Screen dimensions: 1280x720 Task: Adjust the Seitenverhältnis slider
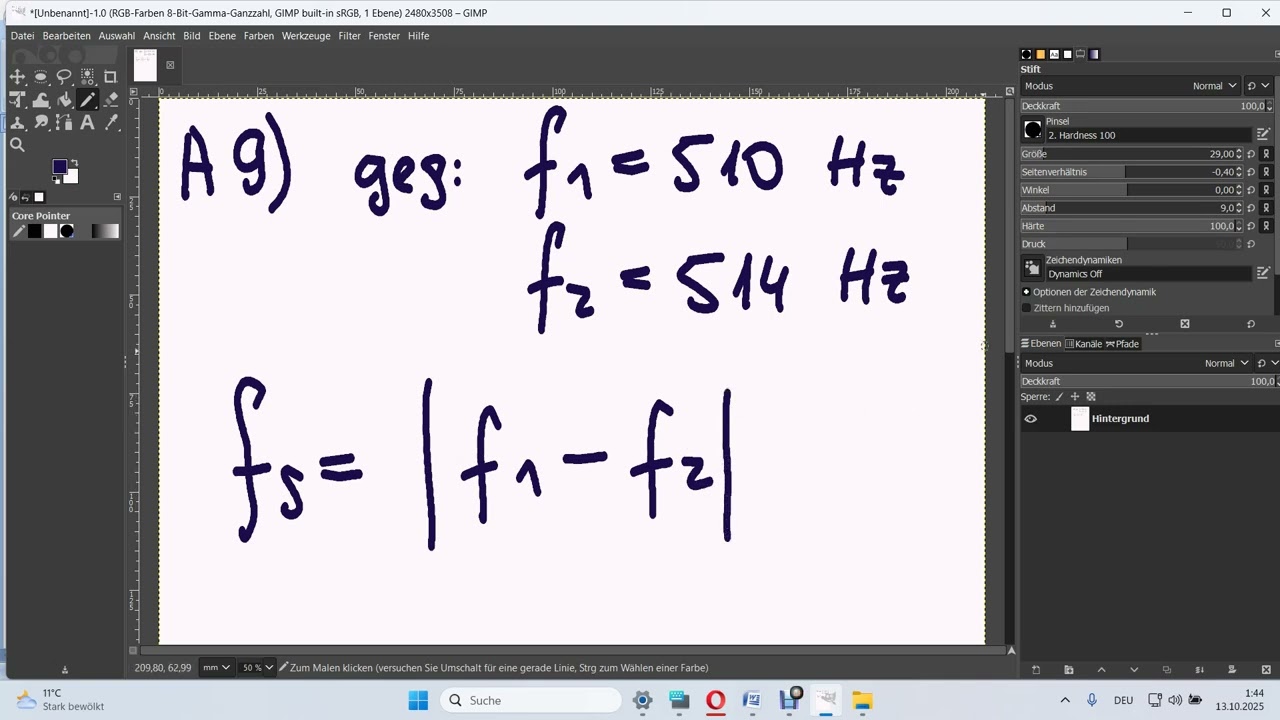tap(1131, 172)
